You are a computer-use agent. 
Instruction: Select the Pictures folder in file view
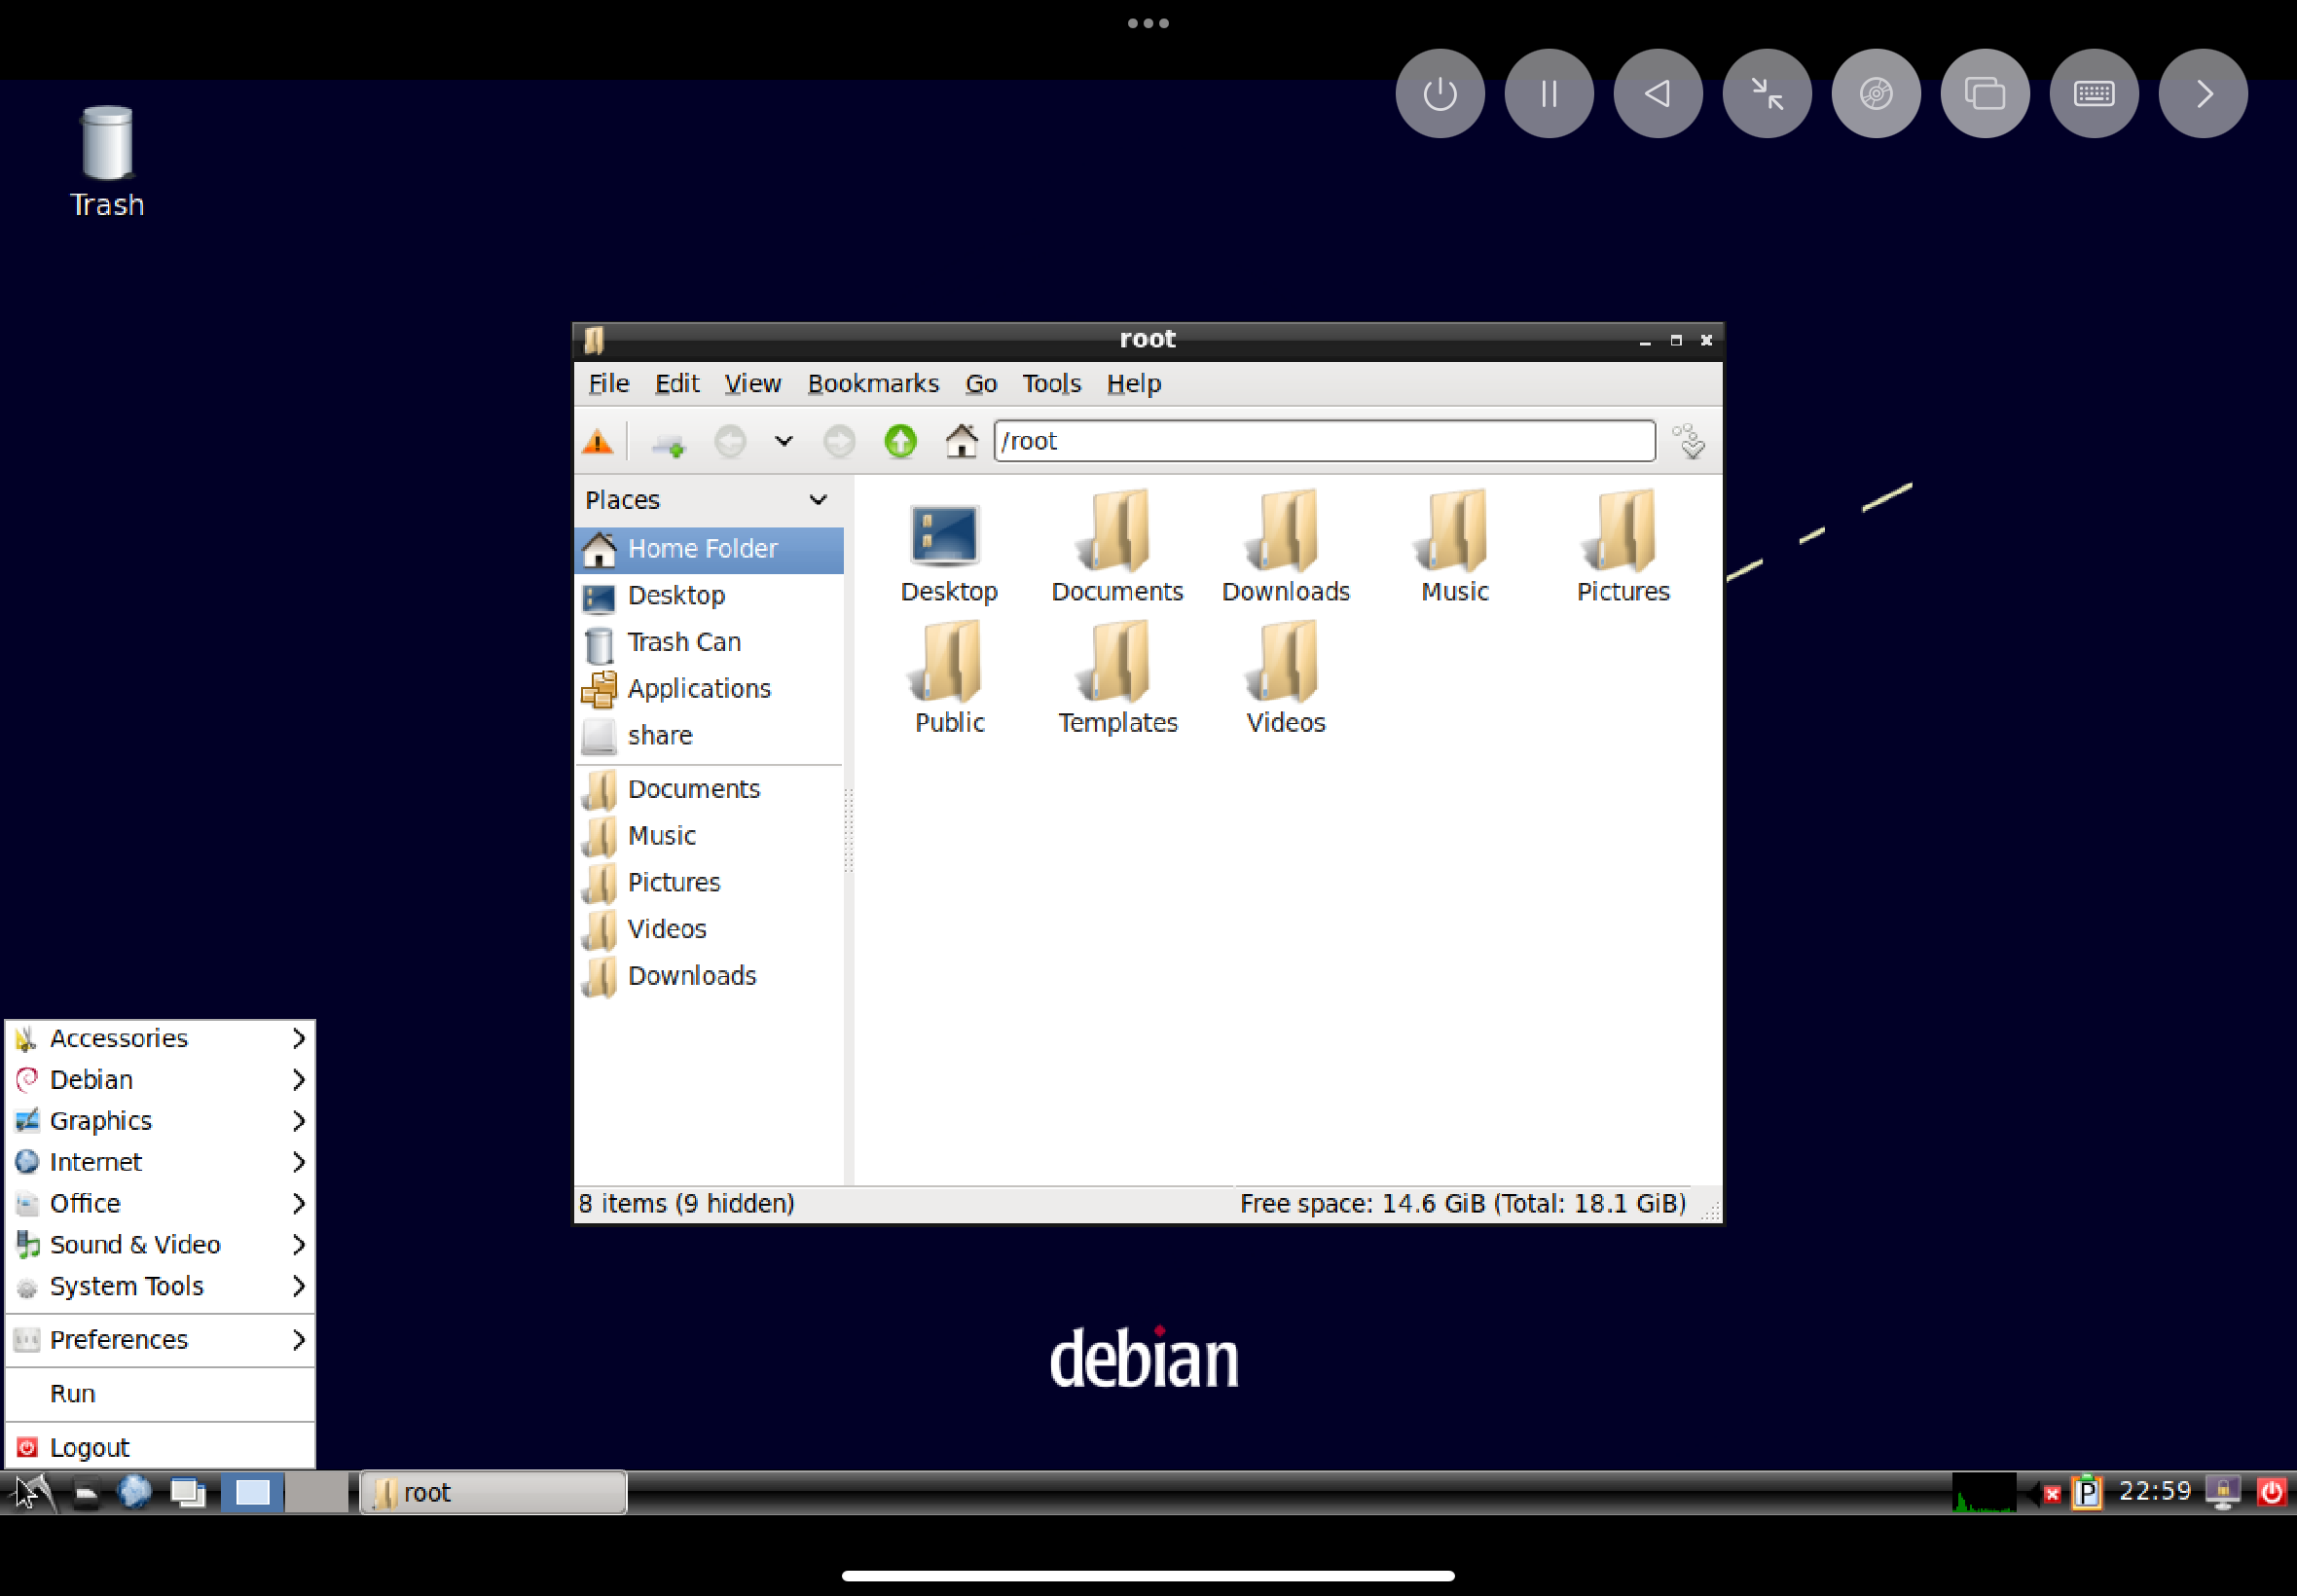click(1623, 548)
